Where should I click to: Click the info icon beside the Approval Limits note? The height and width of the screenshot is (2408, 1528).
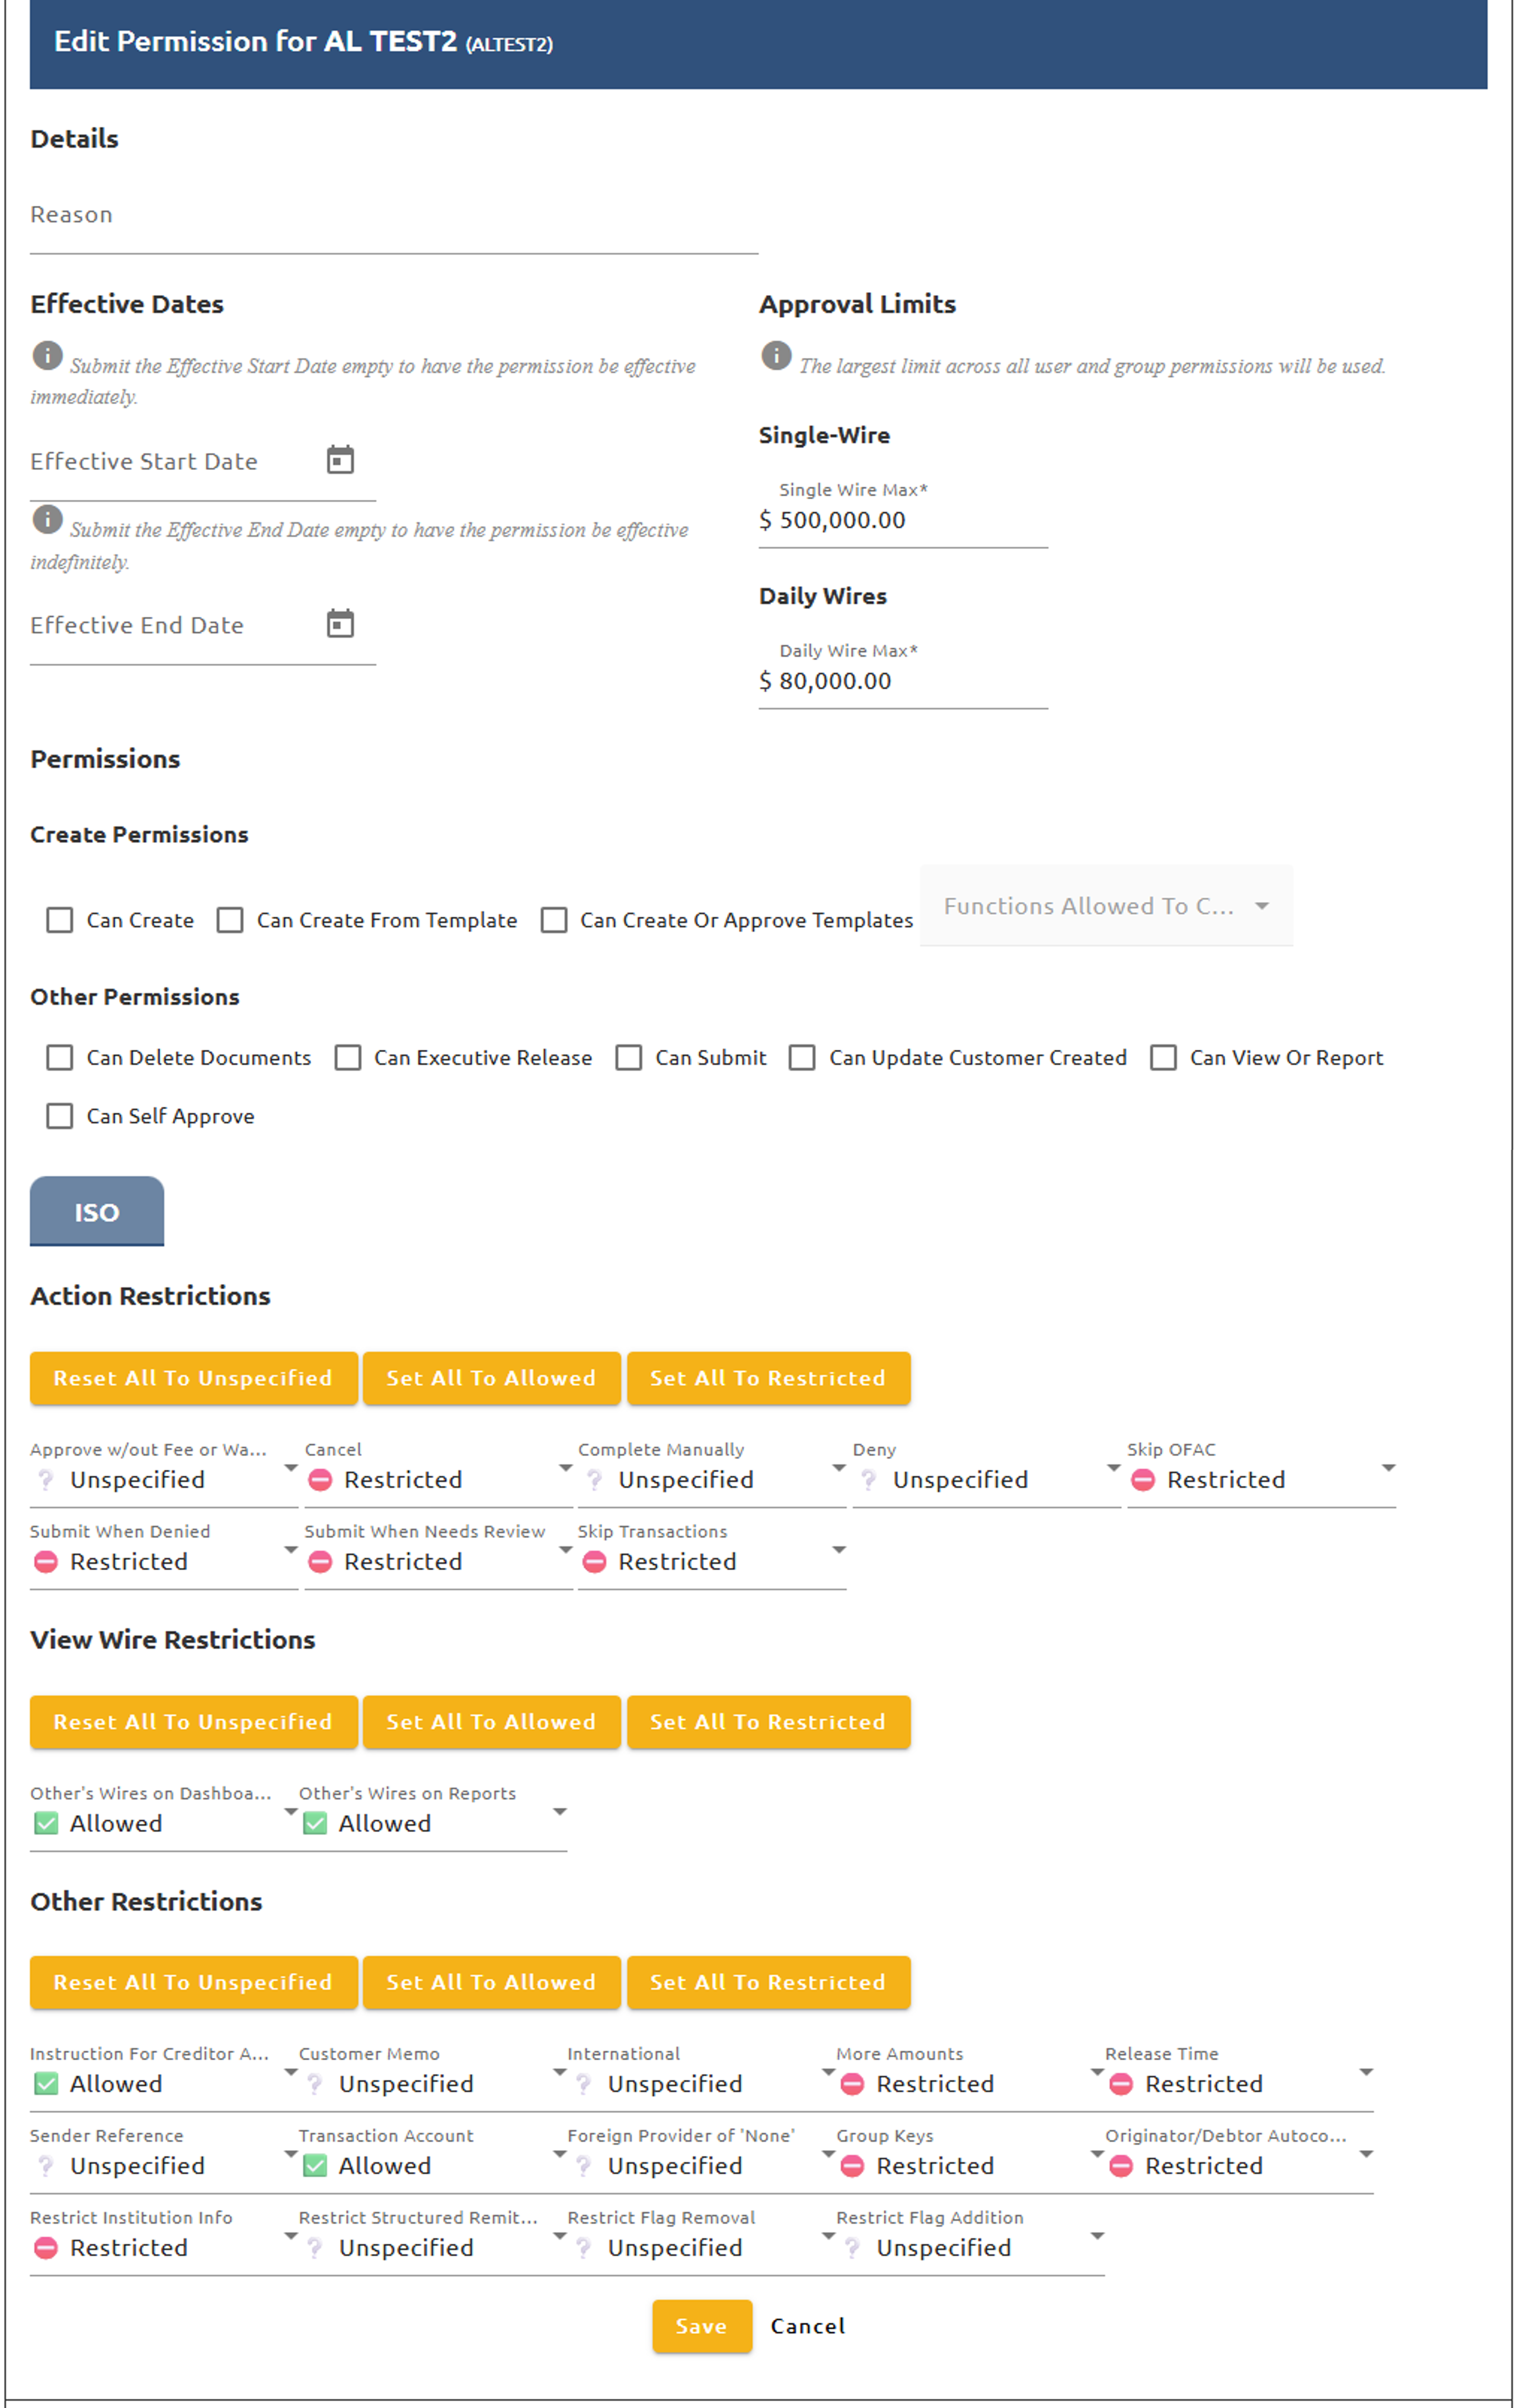pos(776,355)
